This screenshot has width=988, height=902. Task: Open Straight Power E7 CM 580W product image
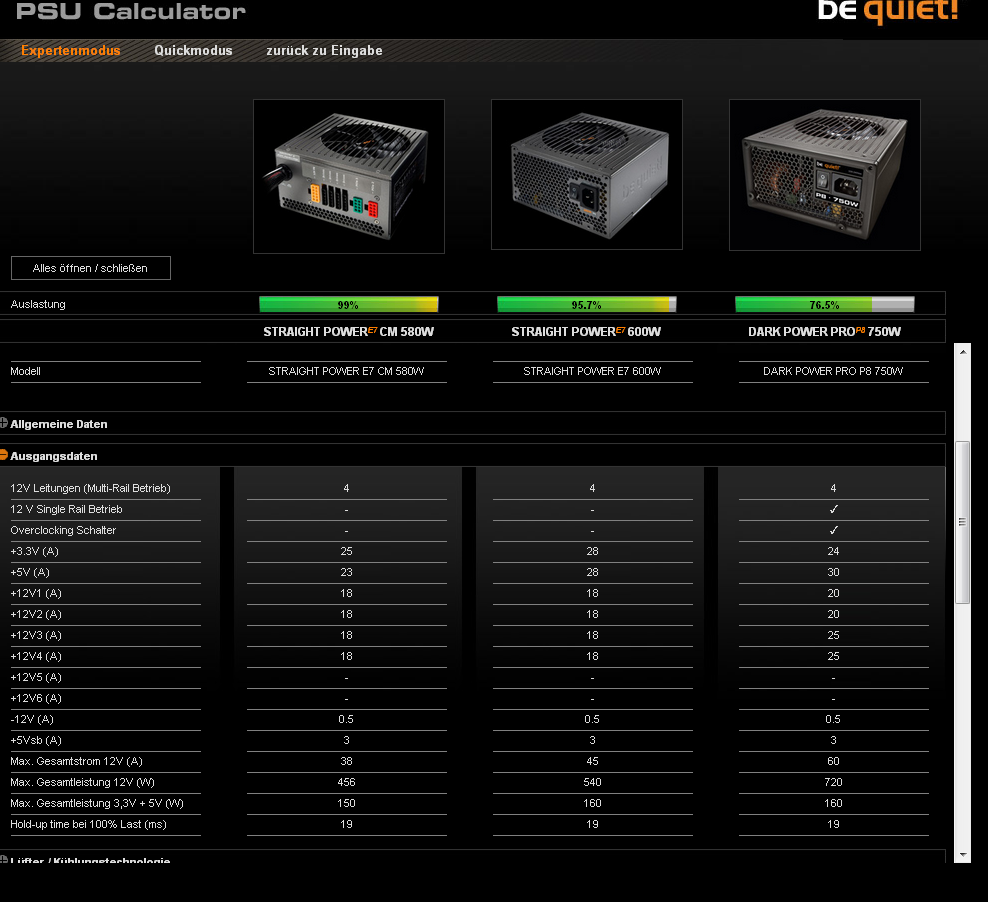[x=349, y=176]
